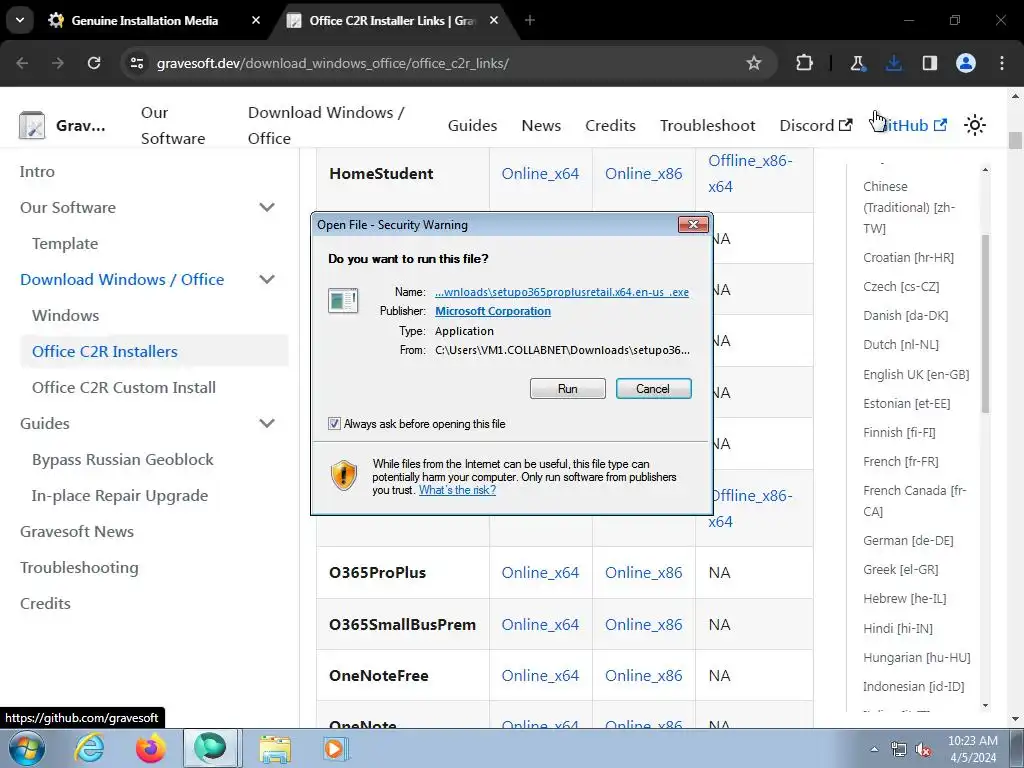Viewport: 1024px width, 768px height.
Task: Open Bypass Russian Geoblock guide
Action: coord(123,459)
